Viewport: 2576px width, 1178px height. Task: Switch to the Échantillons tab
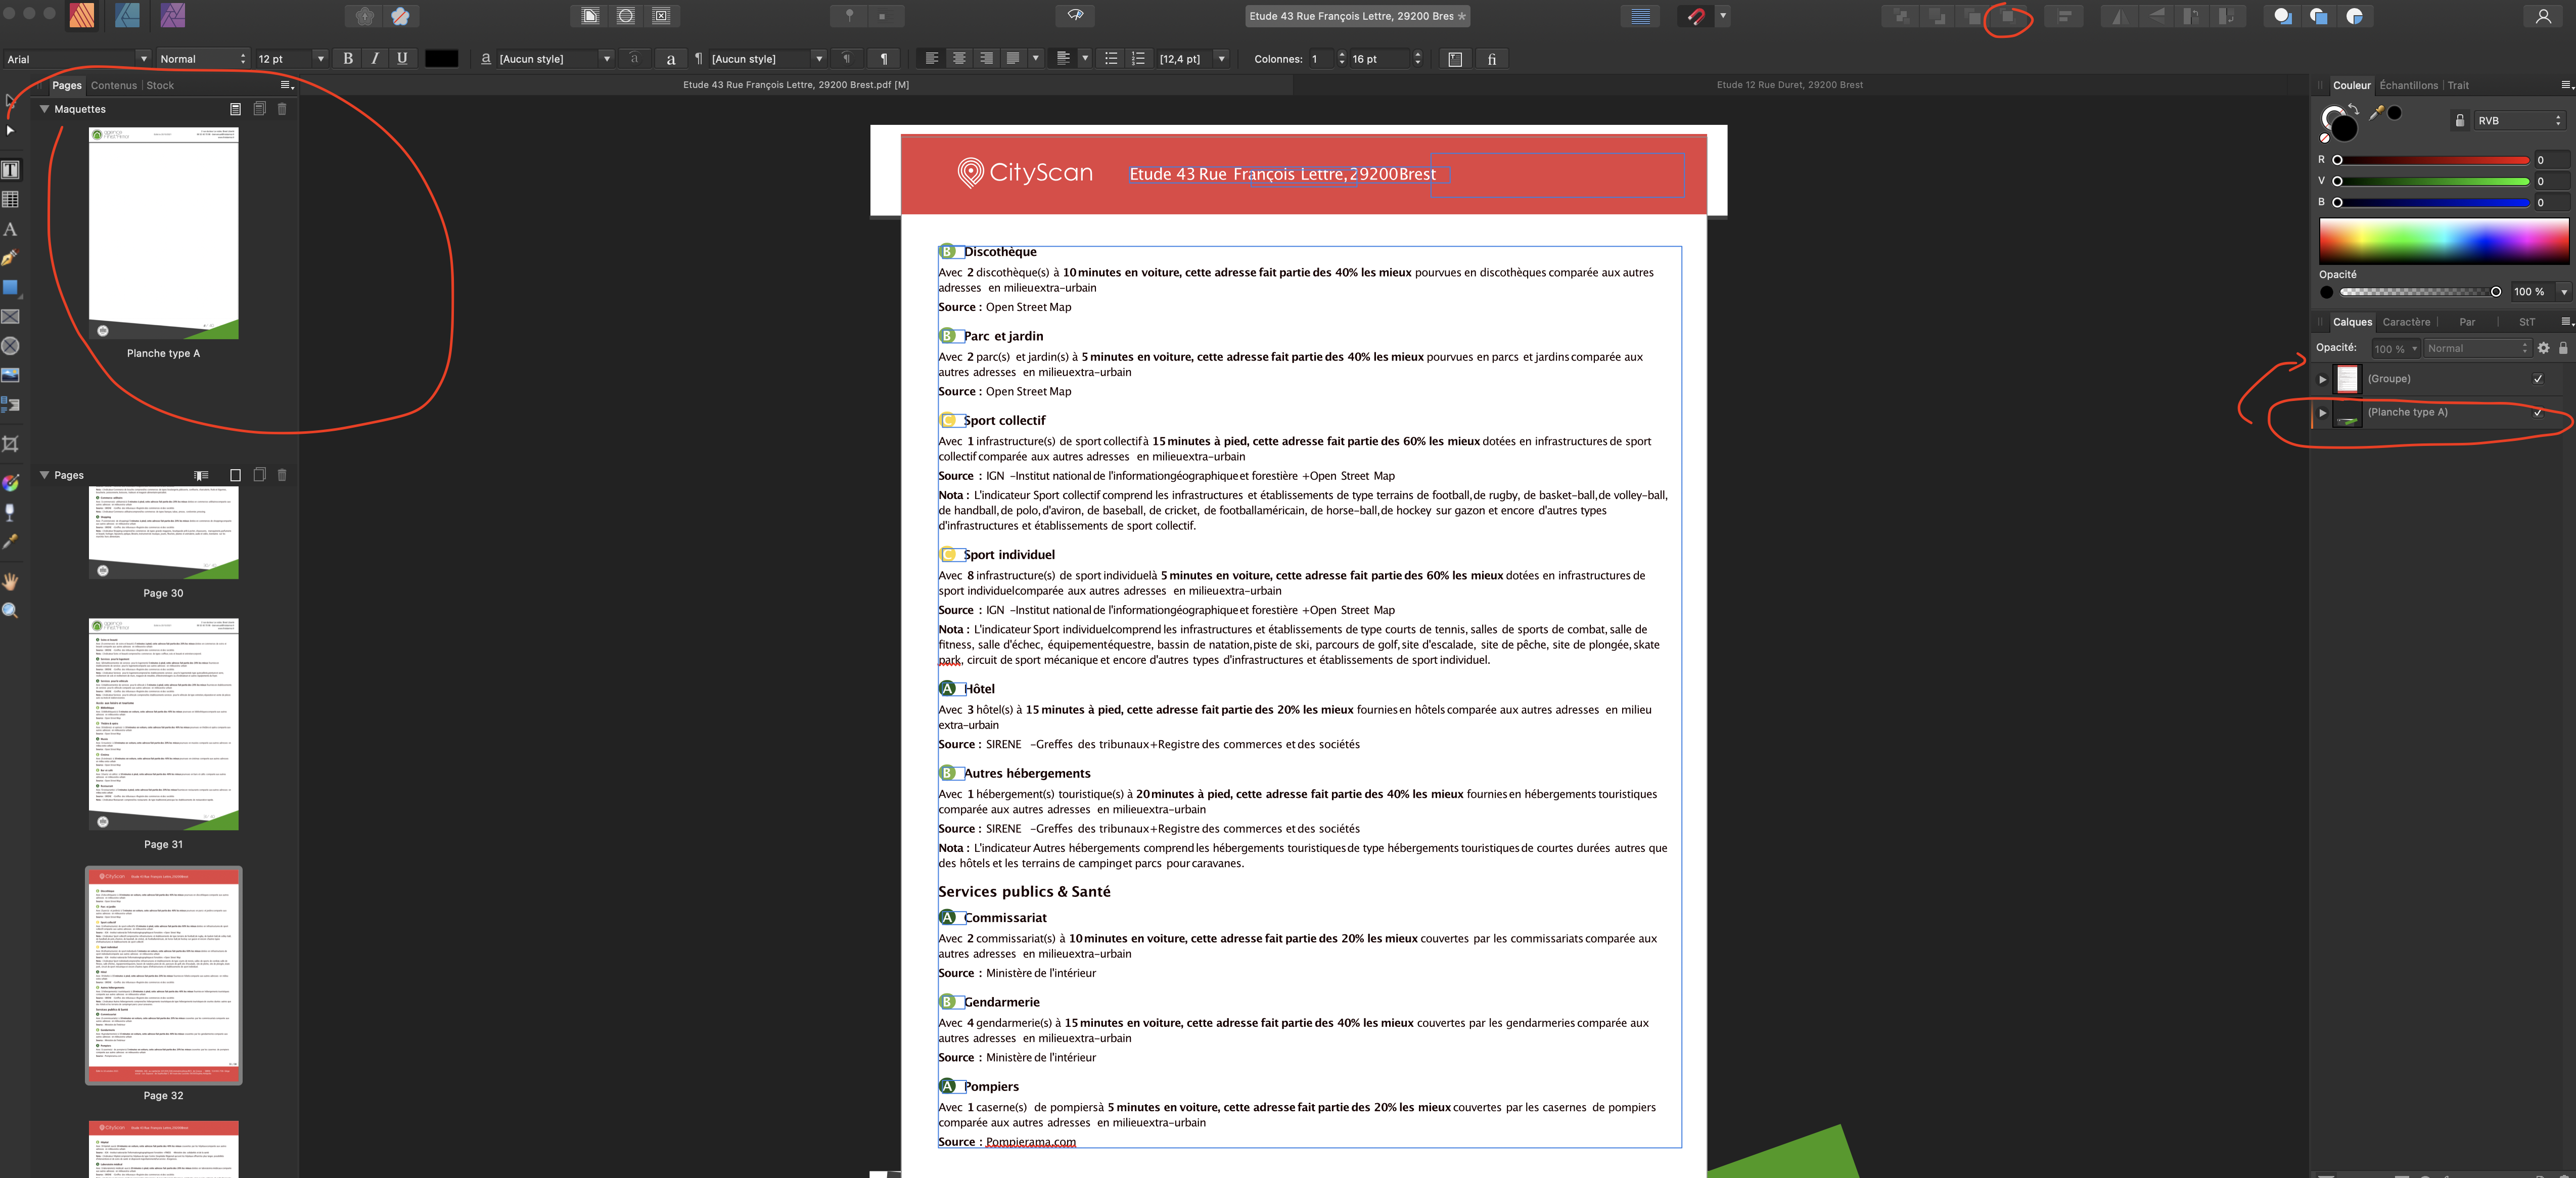[x=2408, y=85]
